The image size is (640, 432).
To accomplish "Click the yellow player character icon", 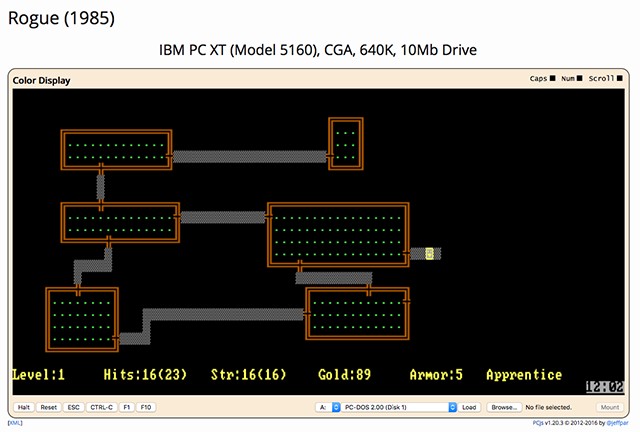I will pos(429,254).
